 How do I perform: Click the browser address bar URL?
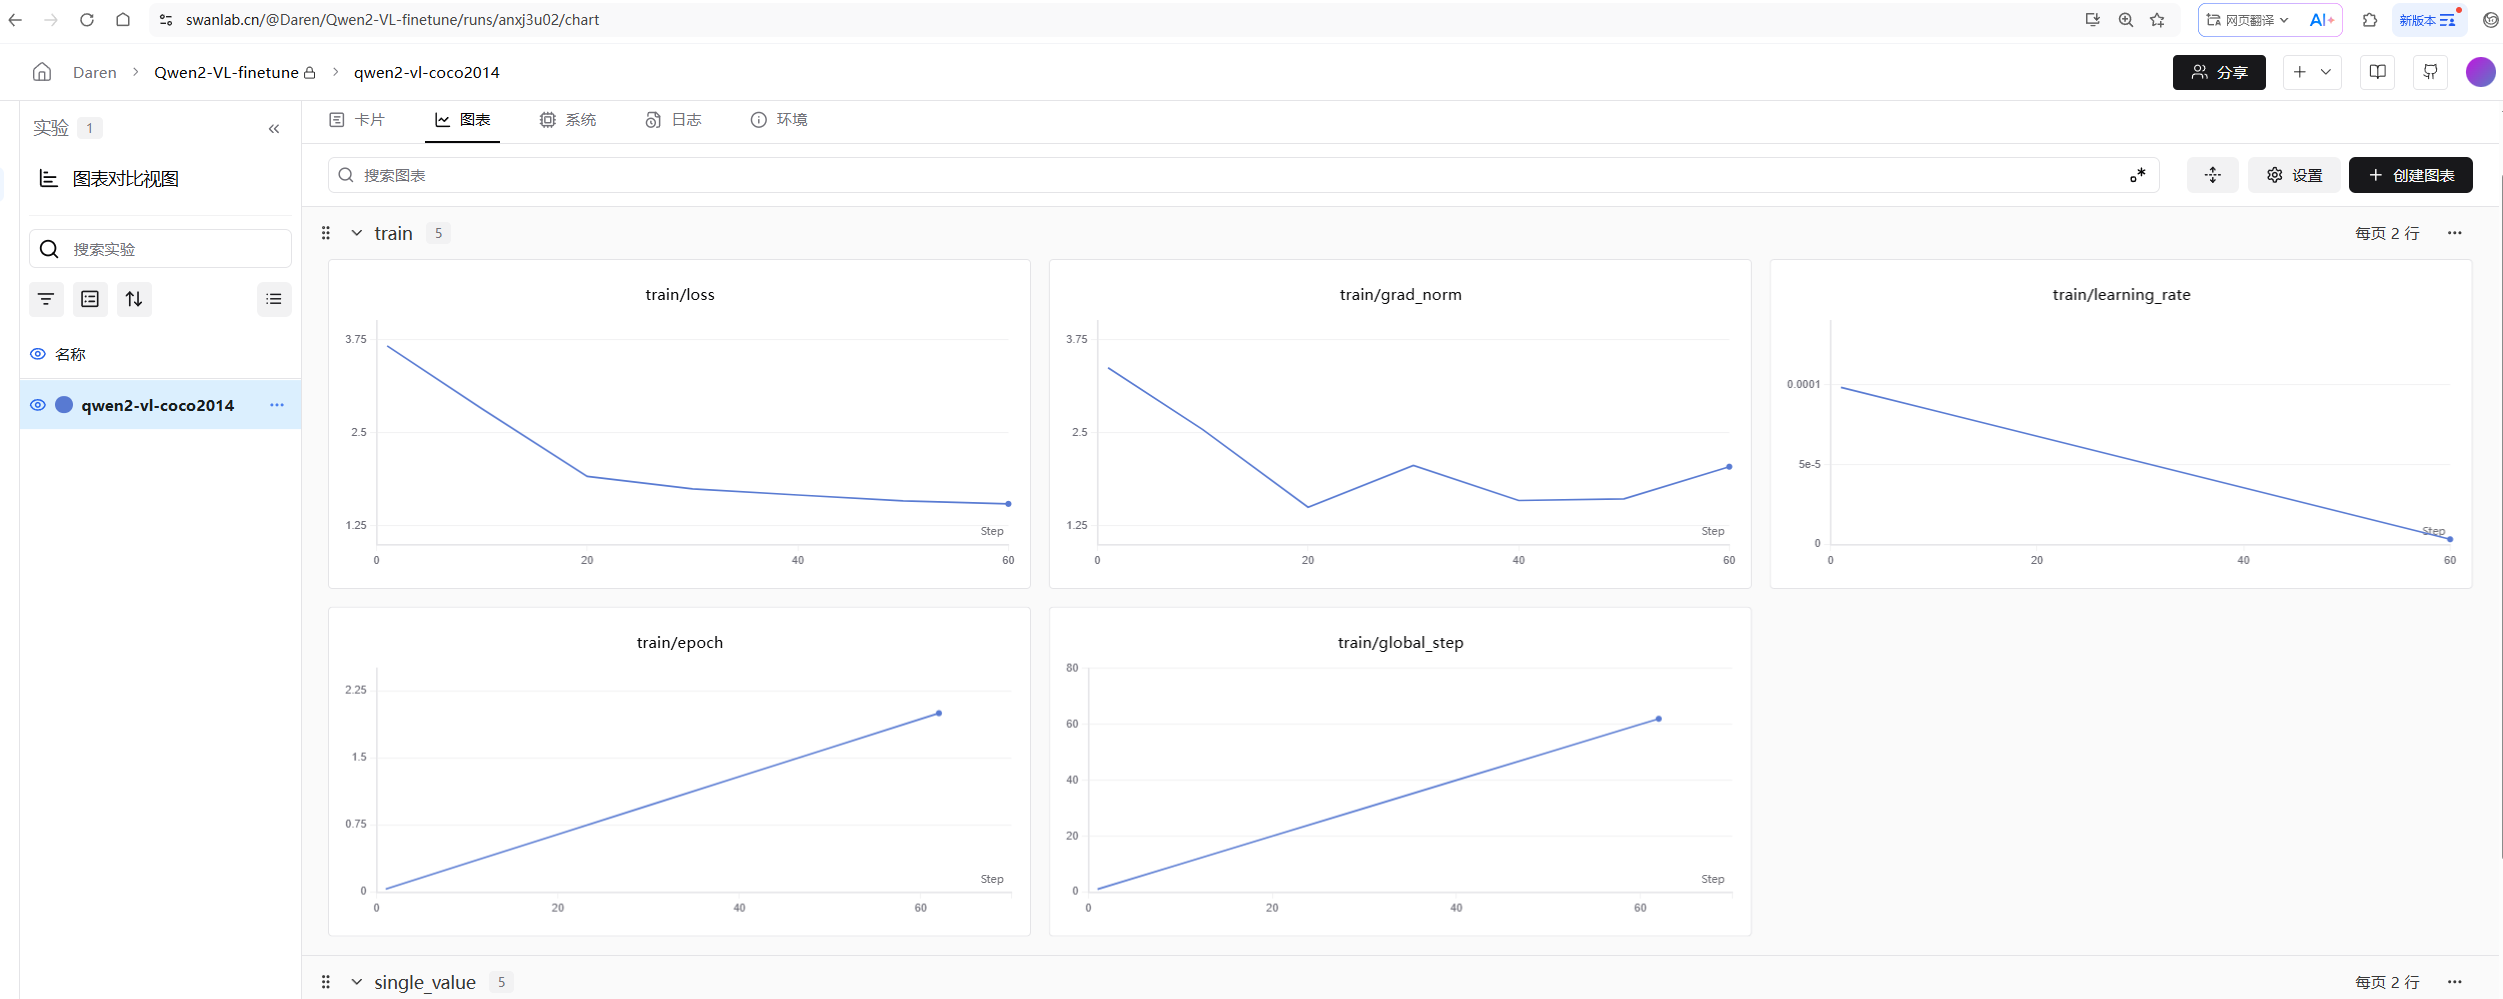pos(392,20)
